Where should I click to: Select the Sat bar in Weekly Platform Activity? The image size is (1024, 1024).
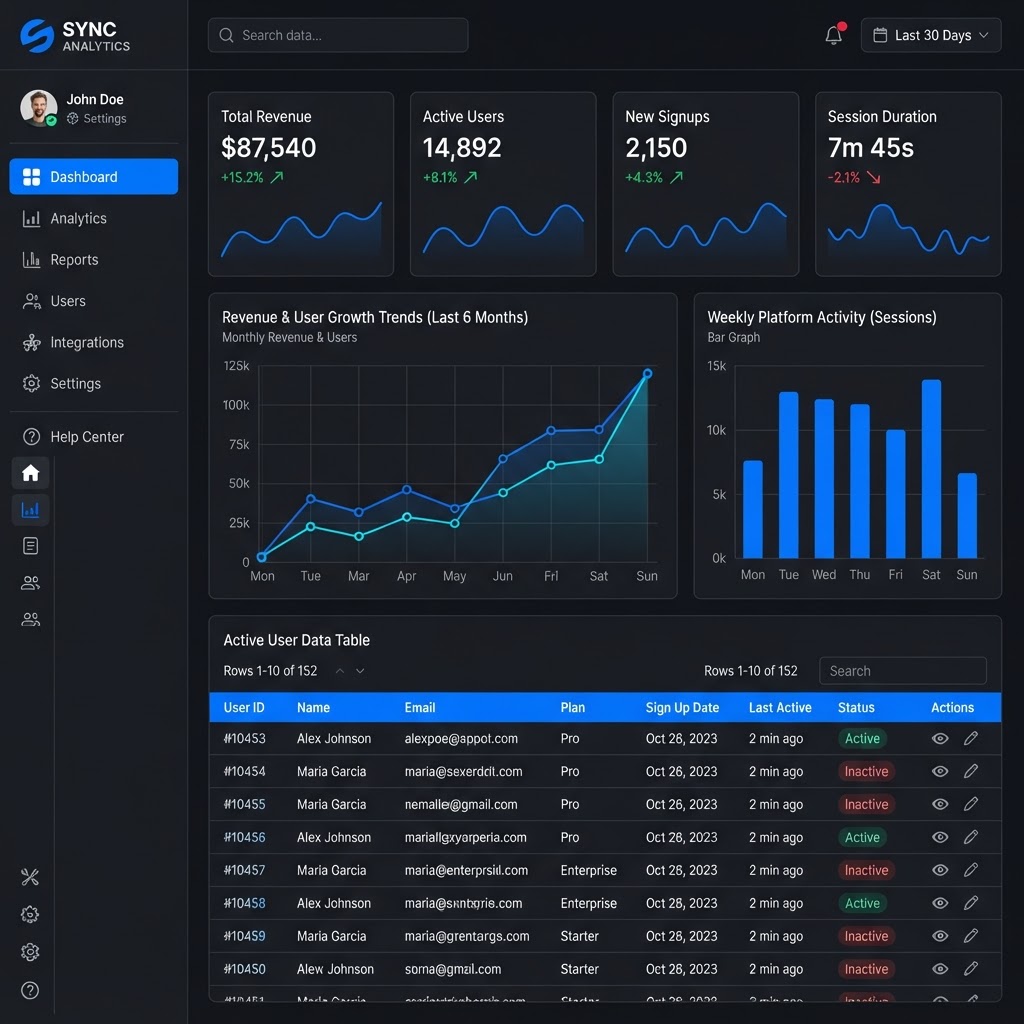(931, 468)
